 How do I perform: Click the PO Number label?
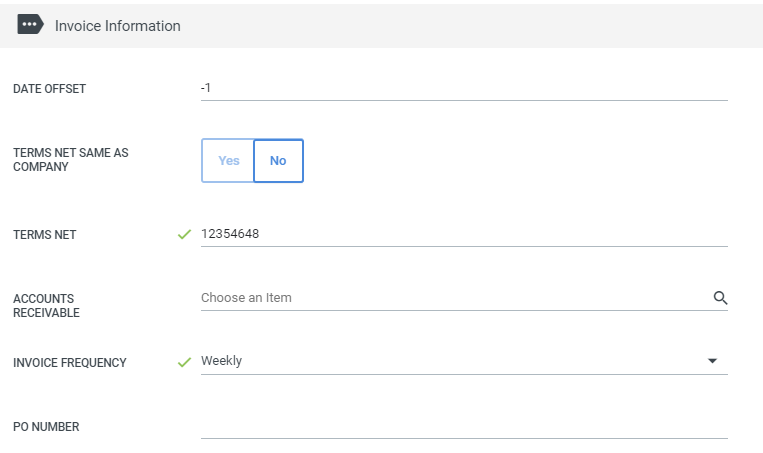tap(46, 427)
